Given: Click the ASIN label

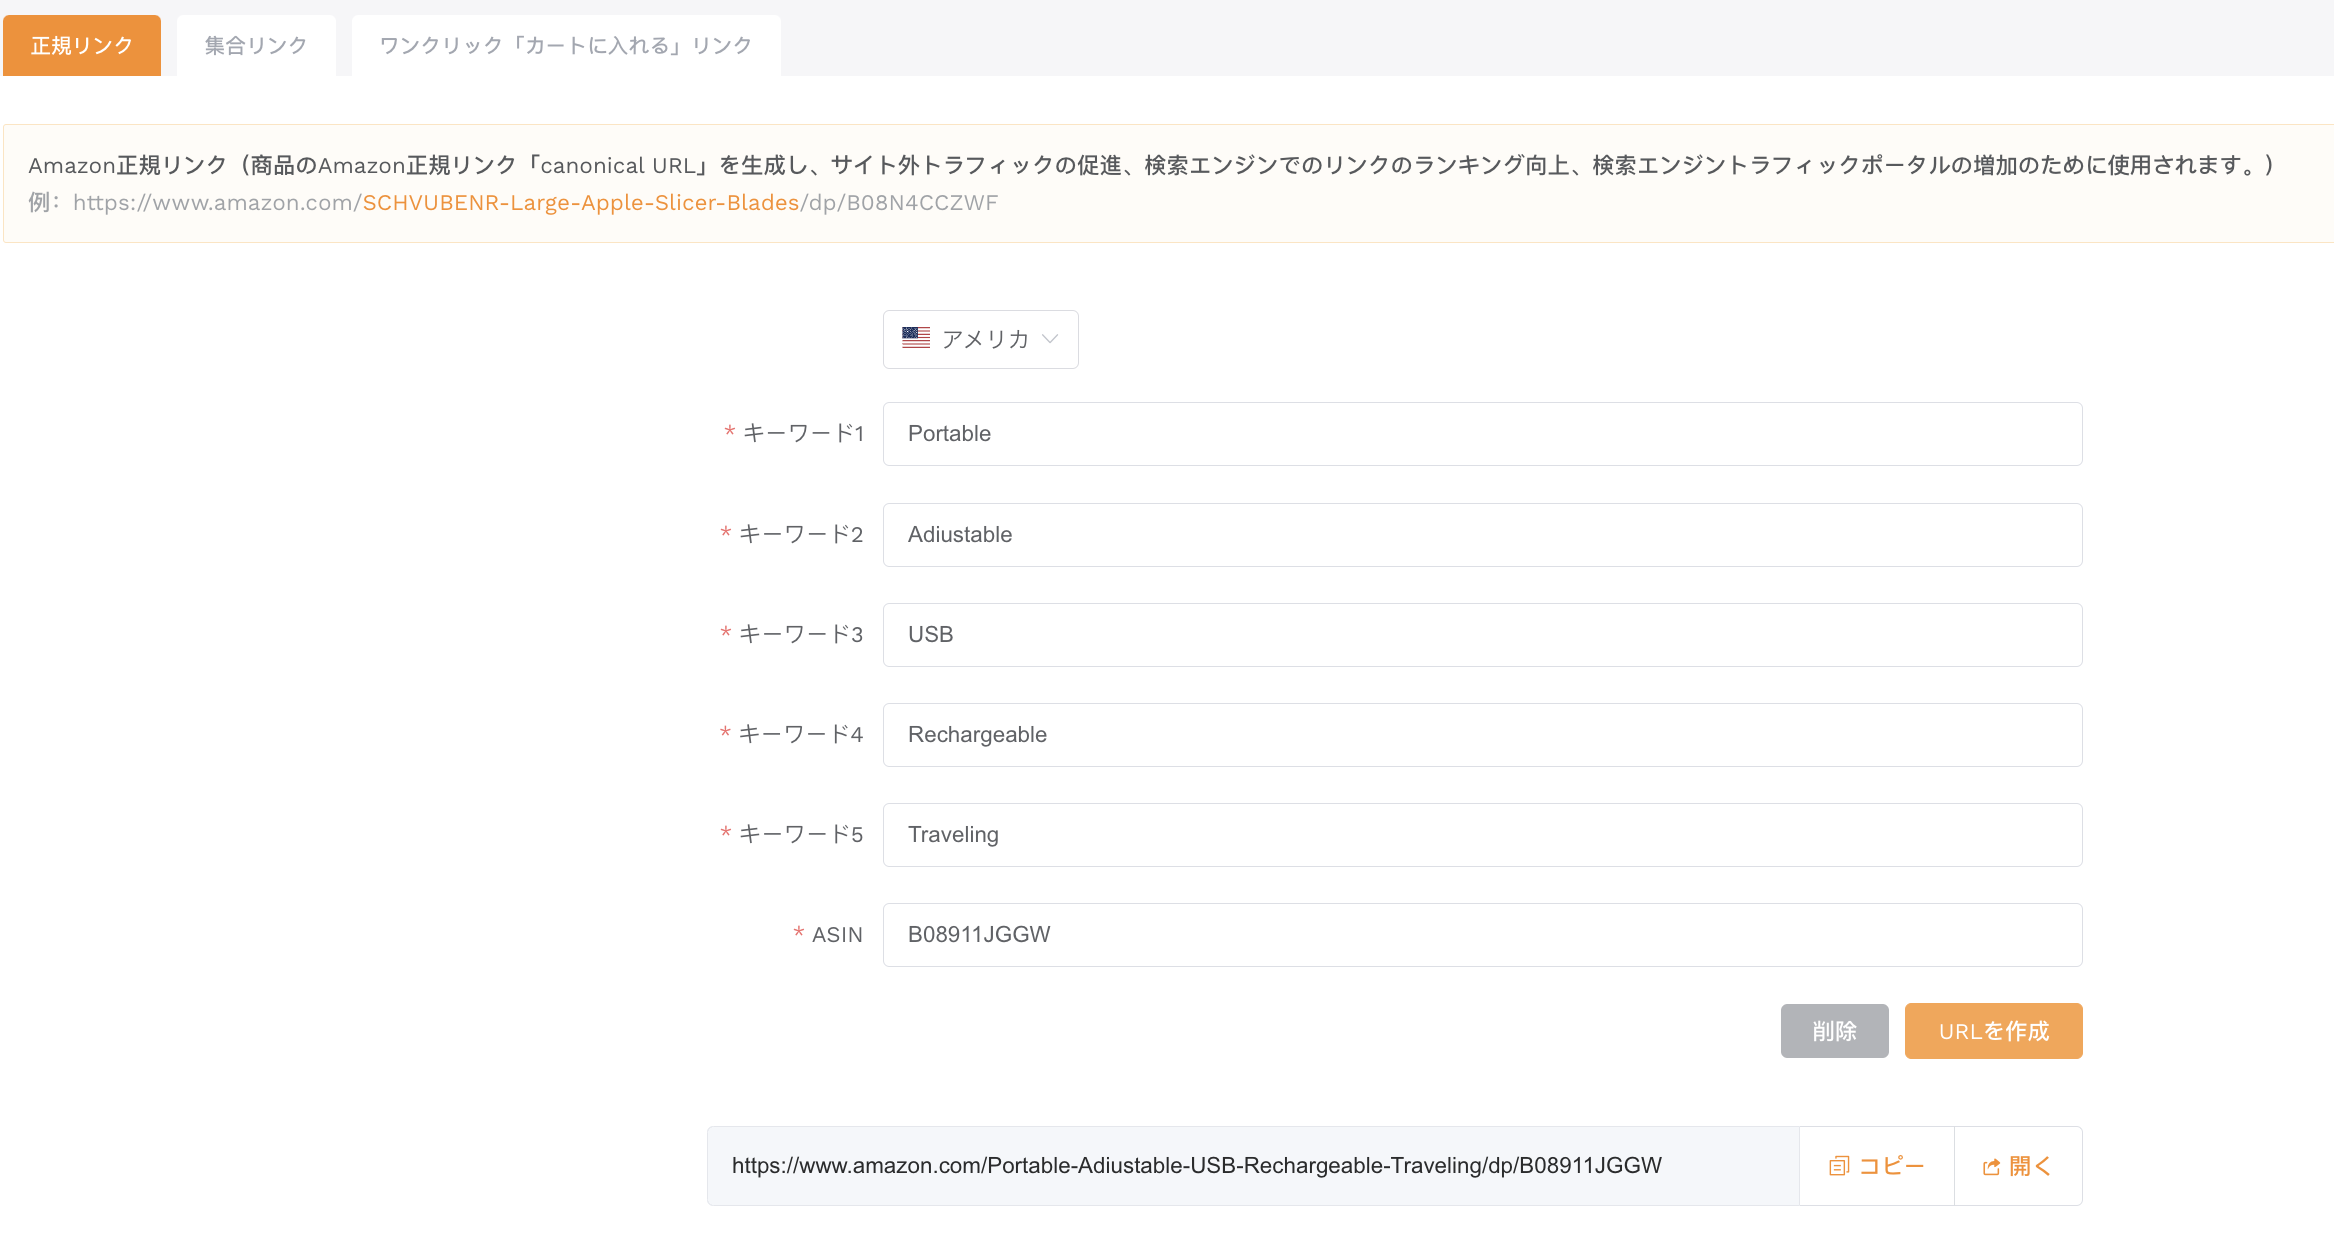Looking at the screenshot, I should [837, 935].
